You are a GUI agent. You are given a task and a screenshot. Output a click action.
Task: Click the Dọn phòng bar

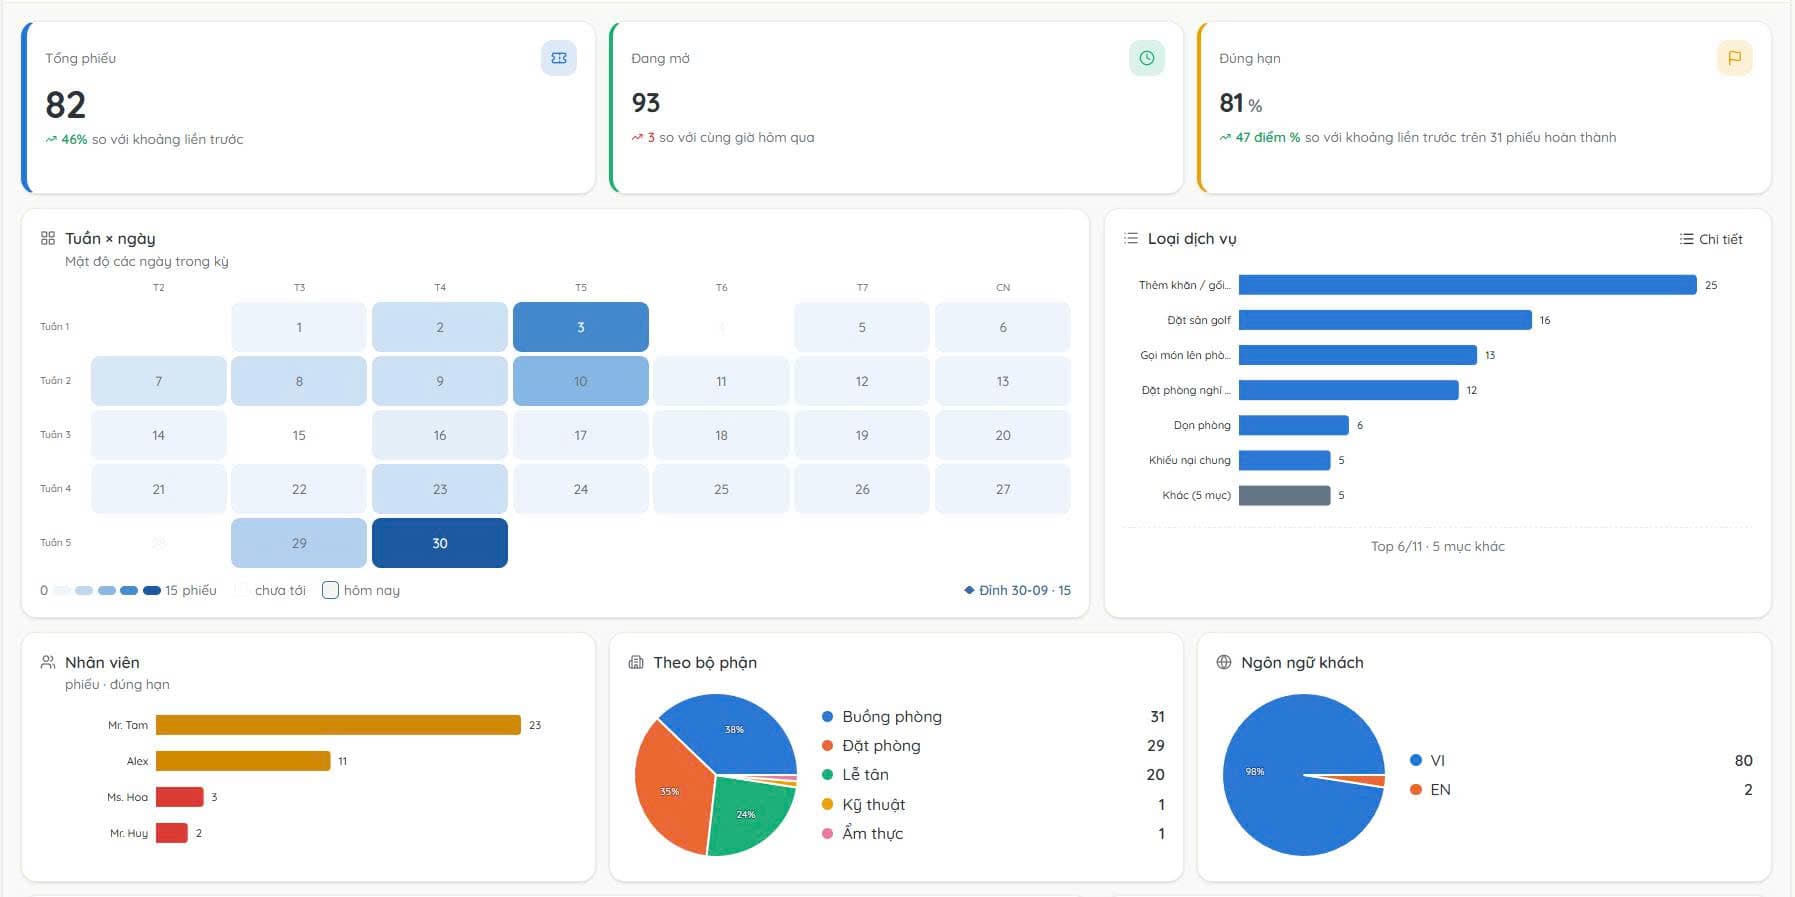pyautogui.click(x=1294, y=425)
